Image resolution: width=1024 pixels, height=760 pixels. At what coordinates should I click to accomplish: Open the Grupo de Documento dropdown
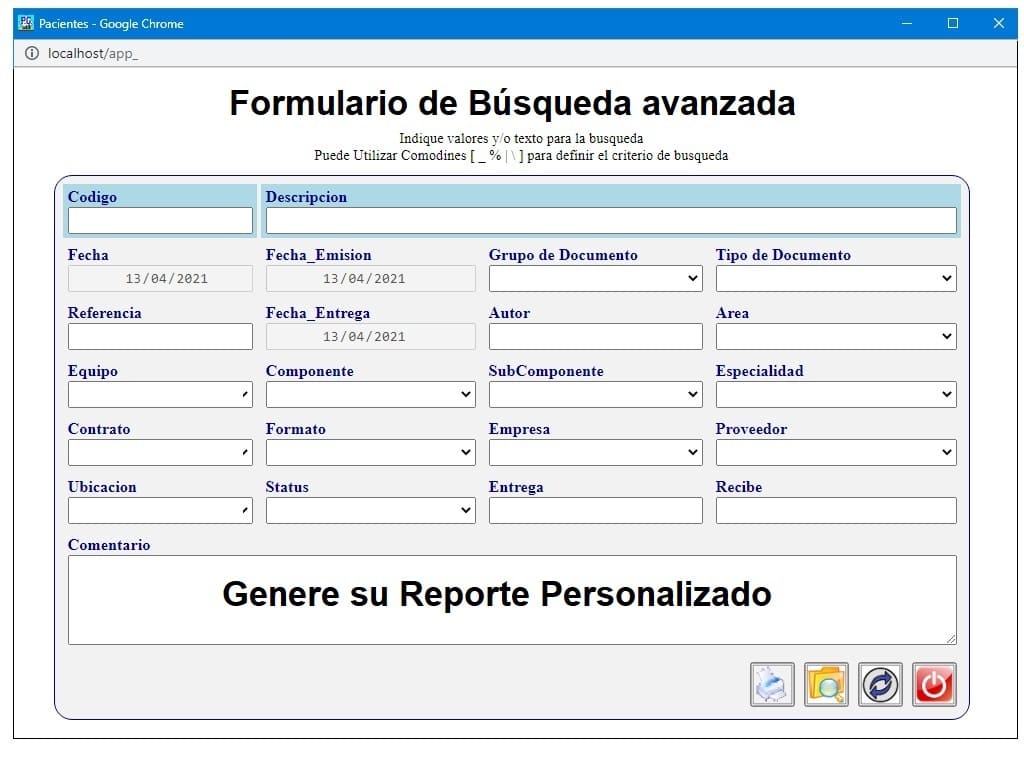[x=596, y=279]
